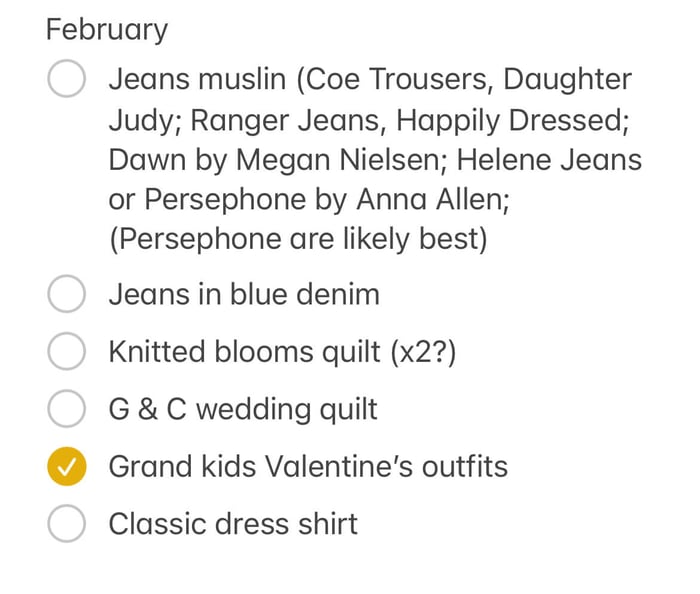
Task: Mark Jeans in blue denim as done
Action: click(67, 294)
